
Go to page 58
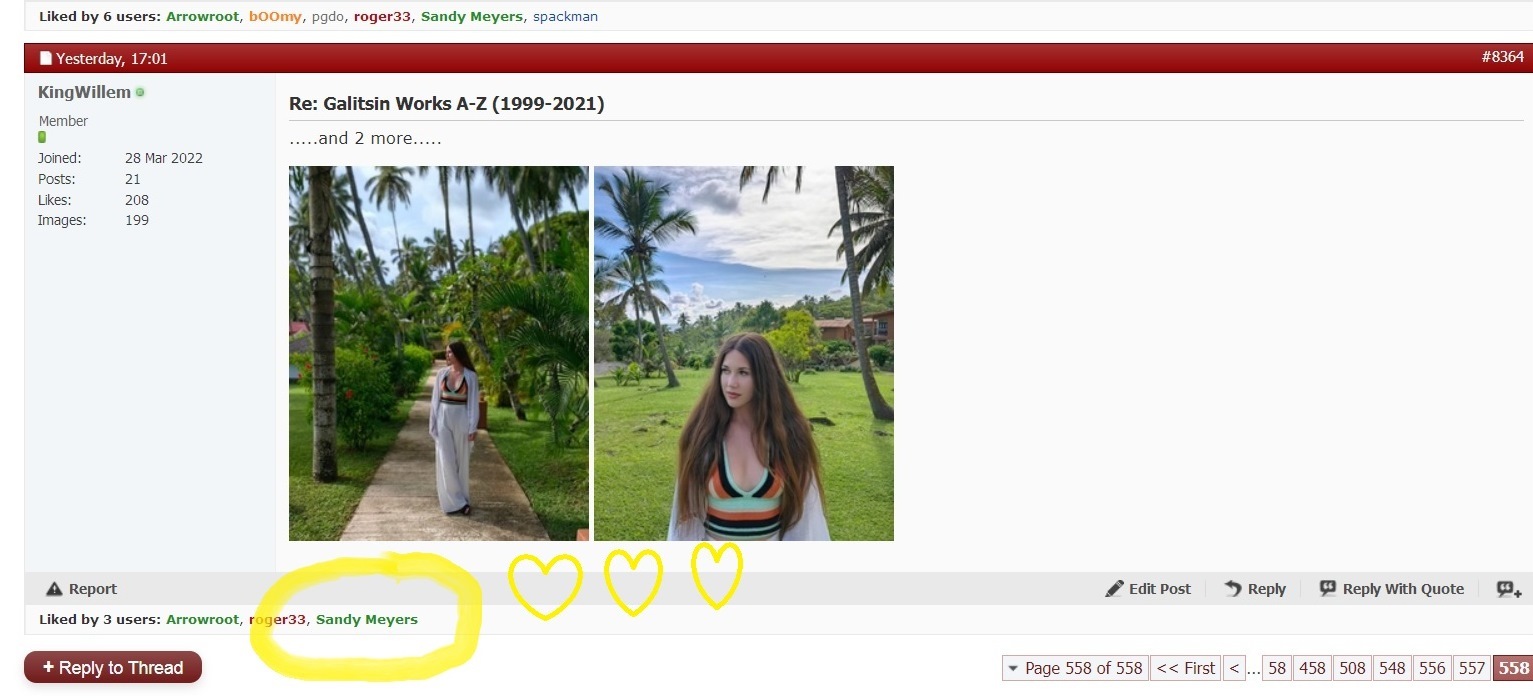point(1277,668)
